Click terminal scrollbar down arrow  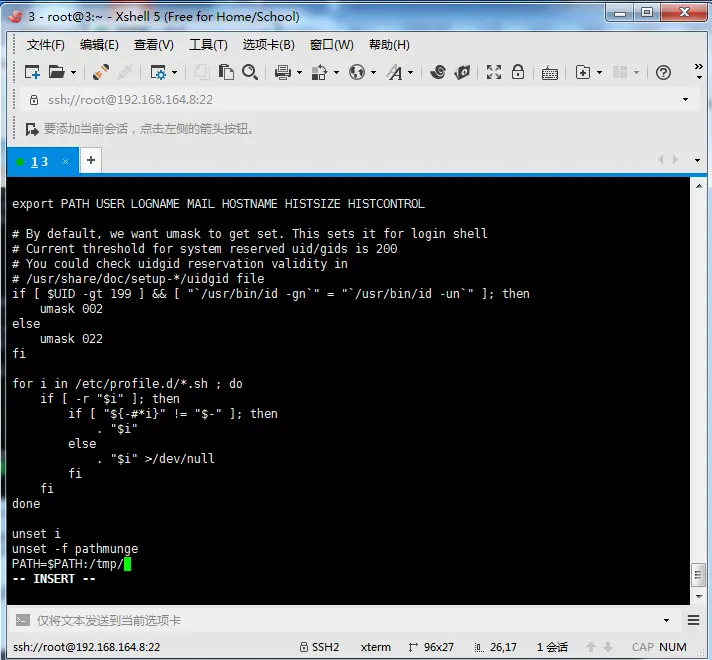tap(699, 596)
